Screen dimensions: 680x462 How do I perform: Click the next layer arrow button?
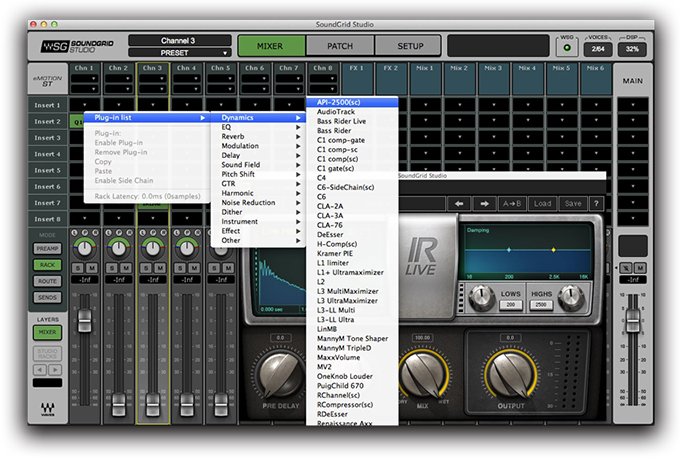[x=55, y=370]
